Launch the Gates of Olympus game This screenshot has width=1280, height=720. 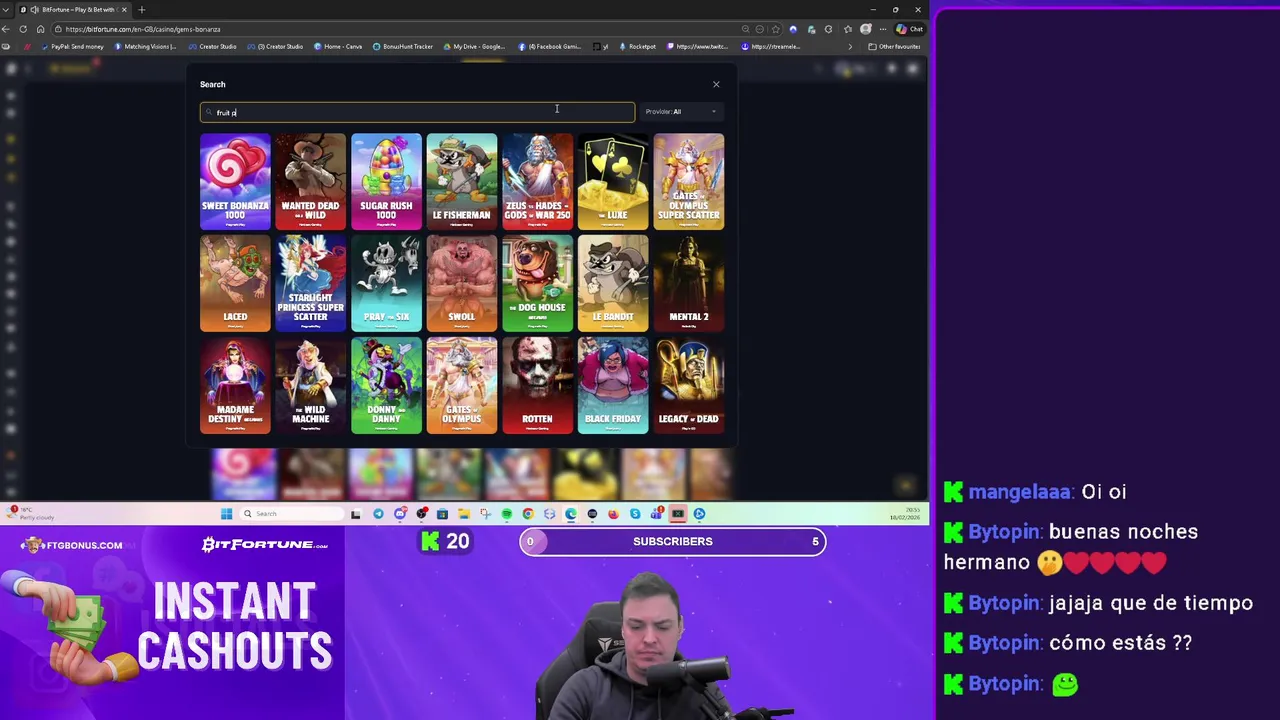pyautogui.click(x=461, y=386)
